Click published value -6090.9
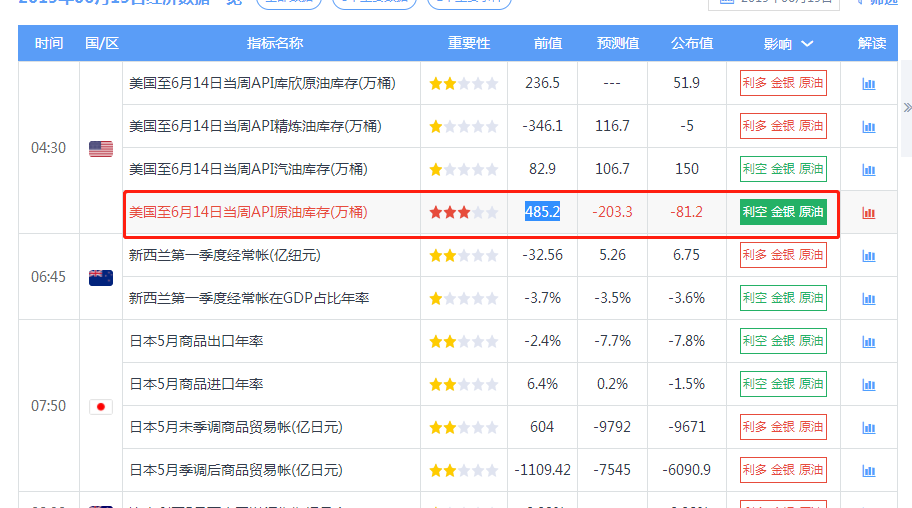912x508 pixels. pyautogui.click(x=686, y=470)
